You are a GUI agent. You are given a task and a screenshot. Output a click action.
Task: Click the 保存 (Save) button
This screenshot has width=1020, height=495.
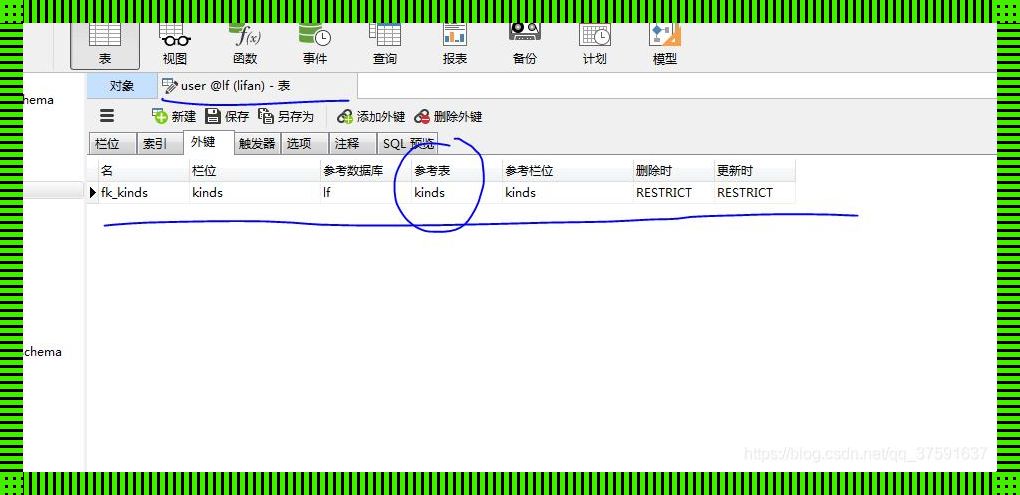(x=227, y=116)
